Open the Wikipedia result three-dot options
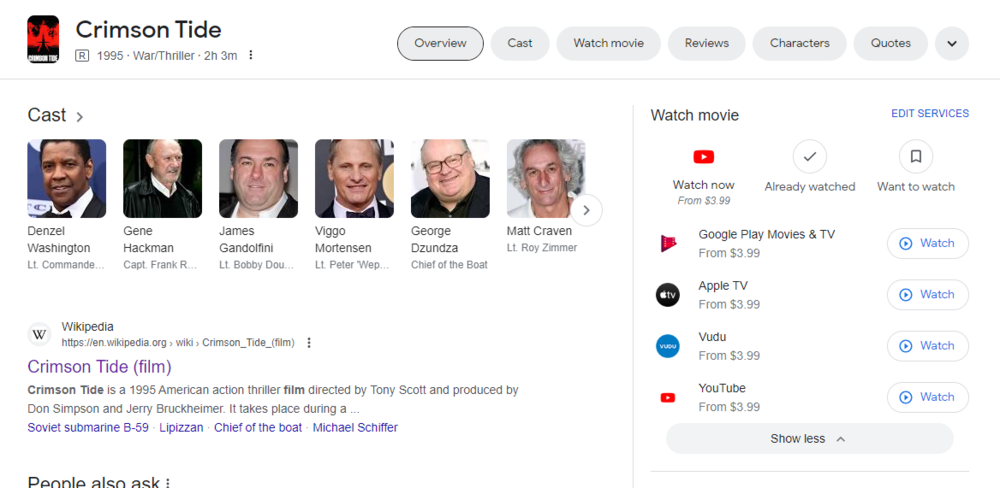Screen dimensions: 1000x488 tap(309, 343)
